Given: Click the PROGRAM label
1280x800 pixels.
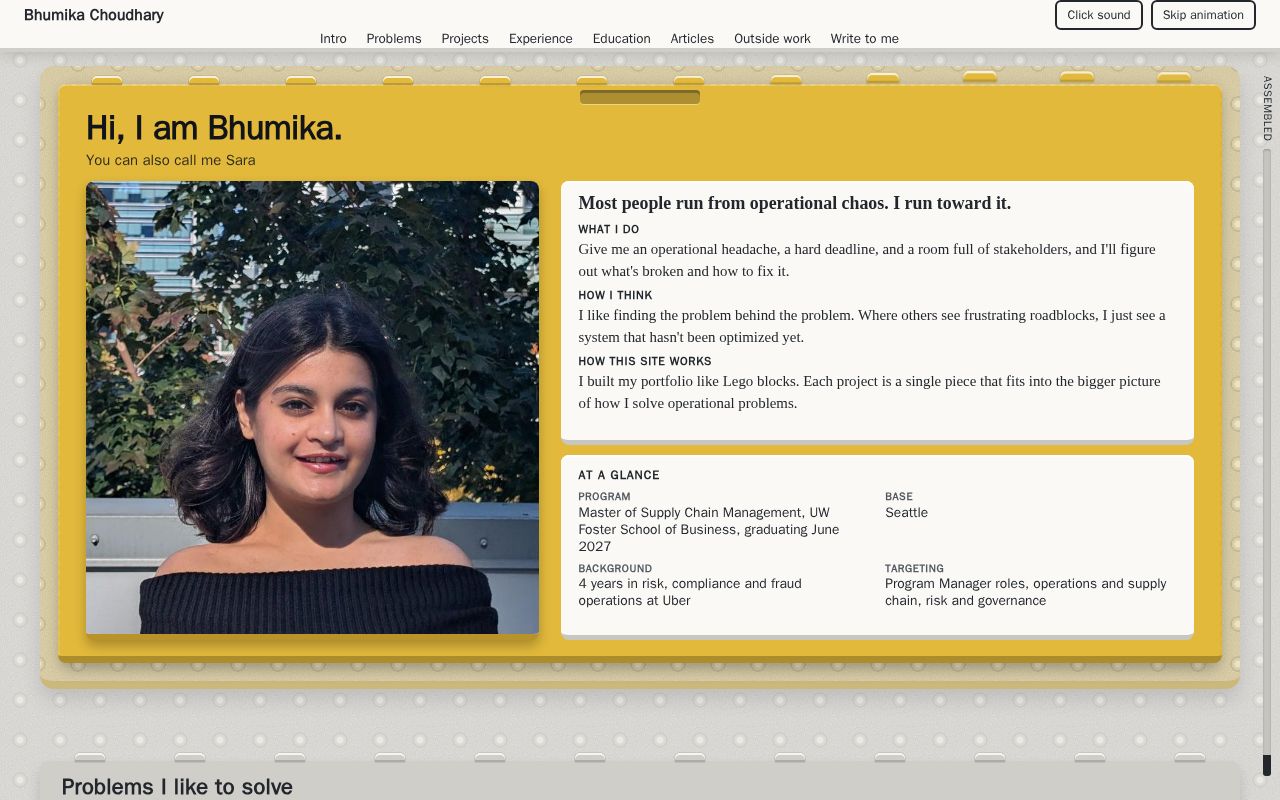Looking at the screenshot, I should coord(604,496).
